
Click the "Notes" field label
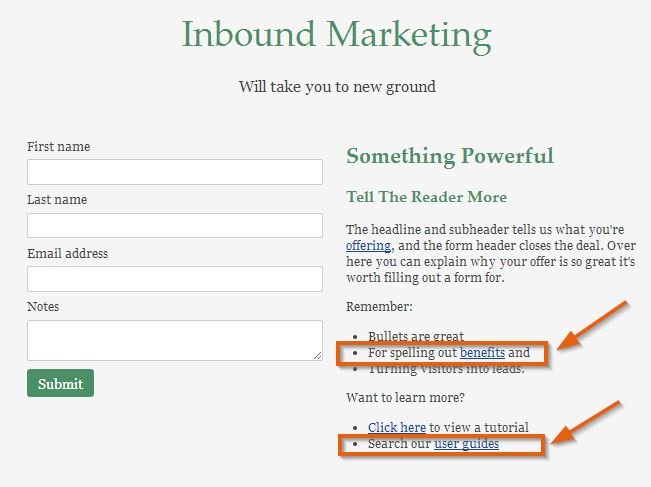[43, 307]
